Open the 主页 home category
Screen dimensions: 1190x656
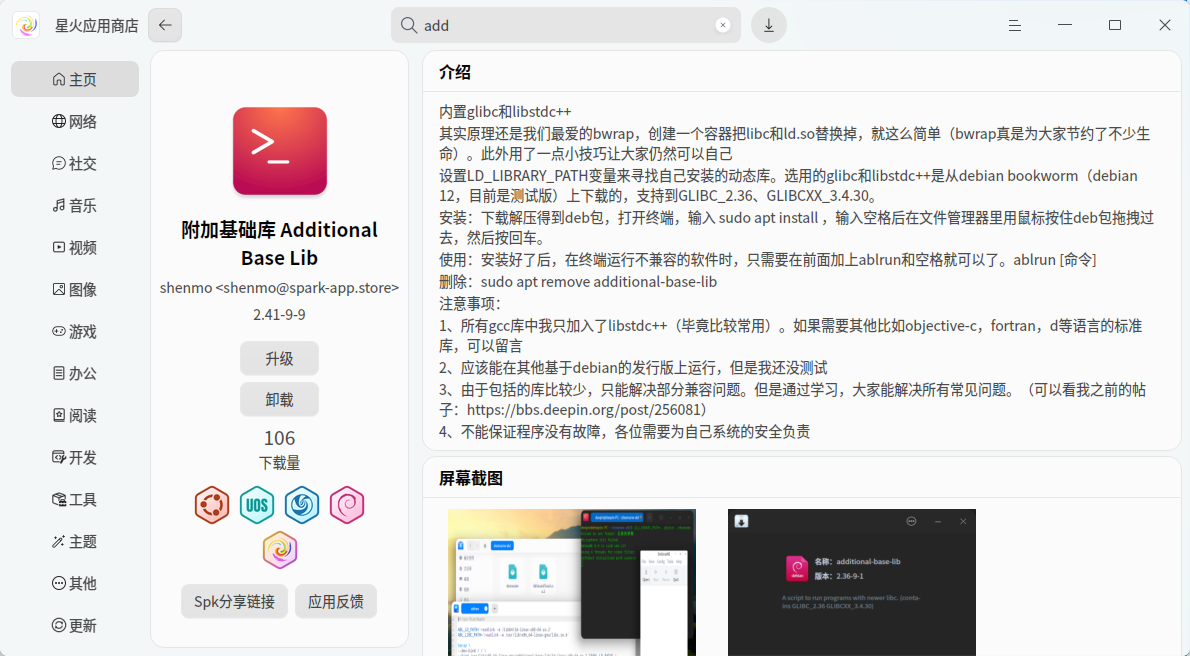click(75, 79)
